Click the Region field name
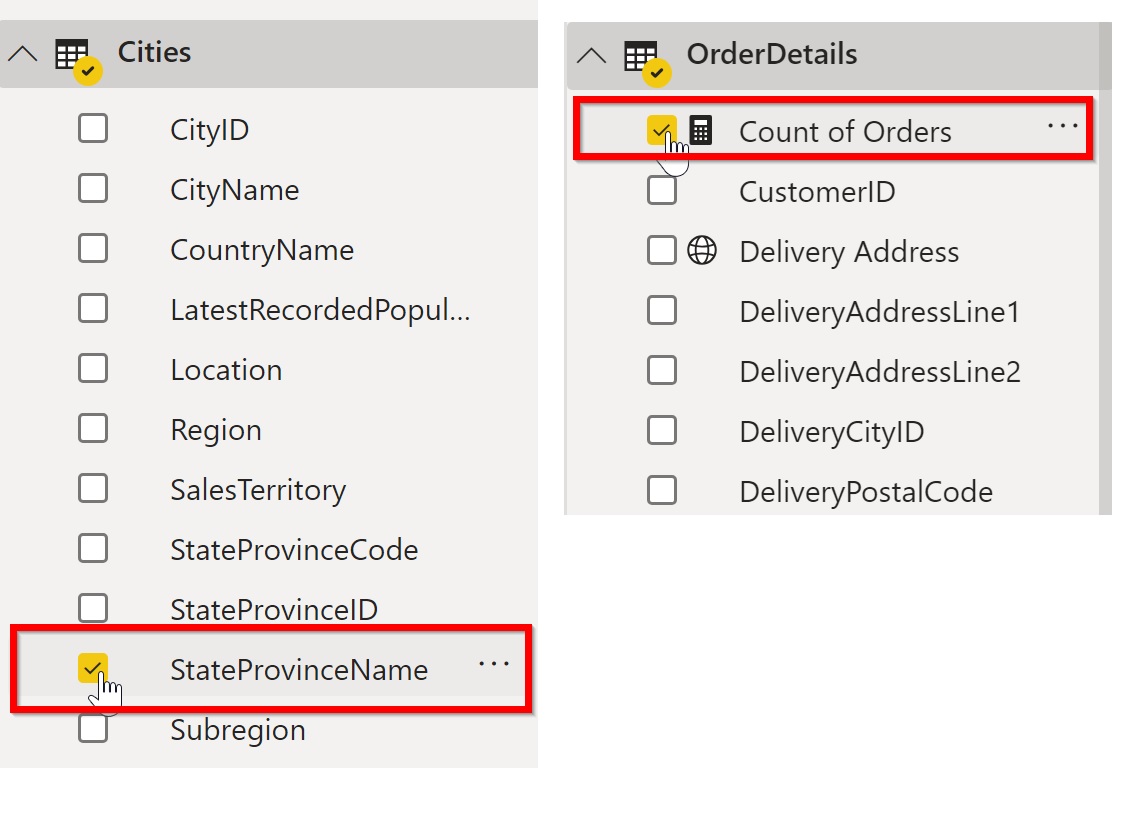 pyautogui.click(x=216, y=430)
